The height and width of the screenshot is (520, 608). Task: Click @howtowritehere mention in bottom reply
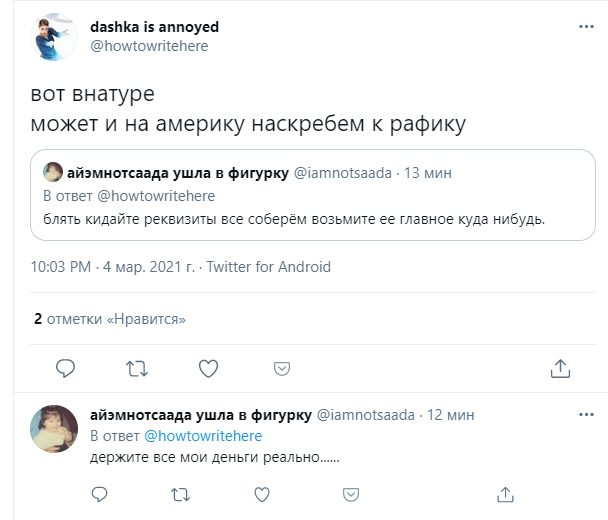[203, 436]
